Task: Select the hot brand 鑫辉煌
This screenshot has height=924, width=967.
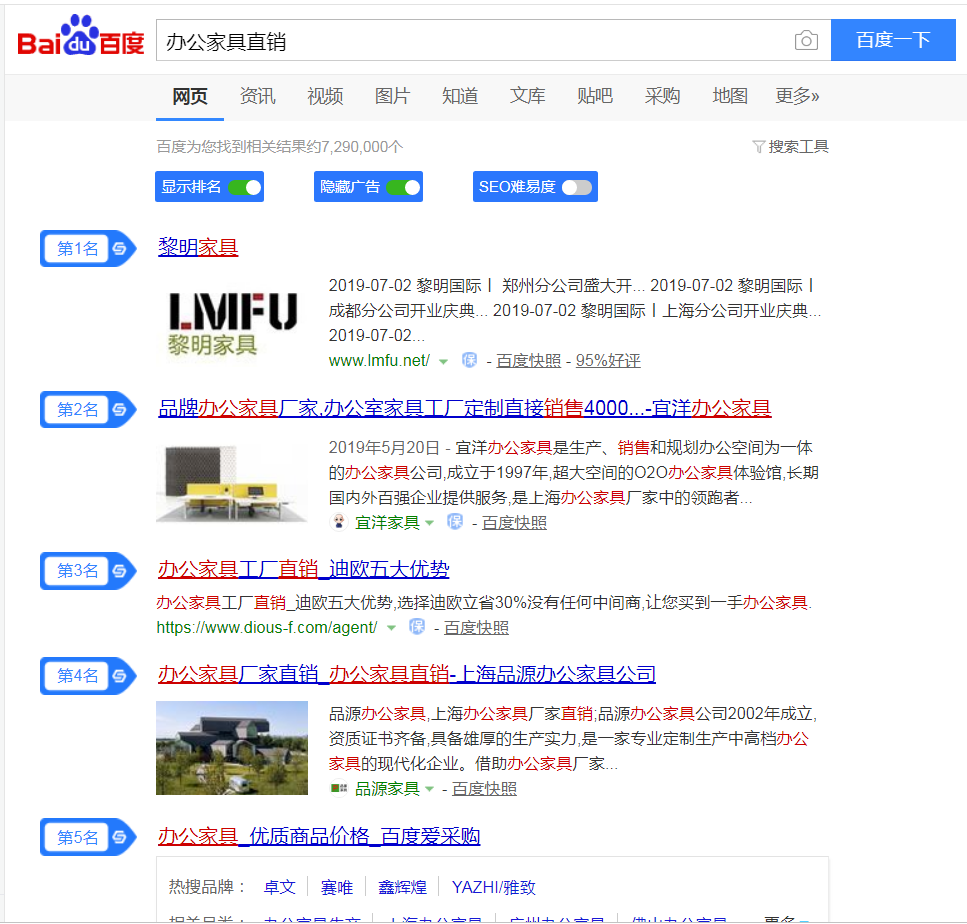Action: 402,888
